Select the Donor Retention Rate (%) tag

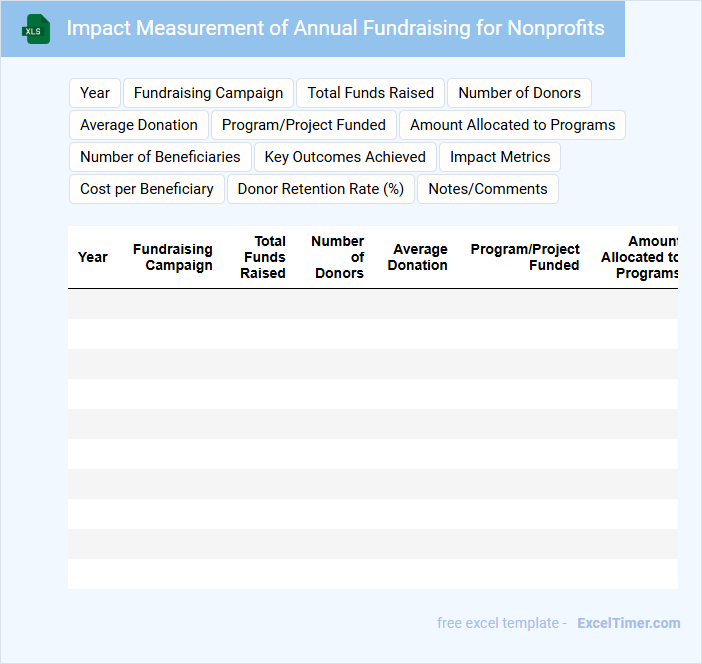(321, 189)
